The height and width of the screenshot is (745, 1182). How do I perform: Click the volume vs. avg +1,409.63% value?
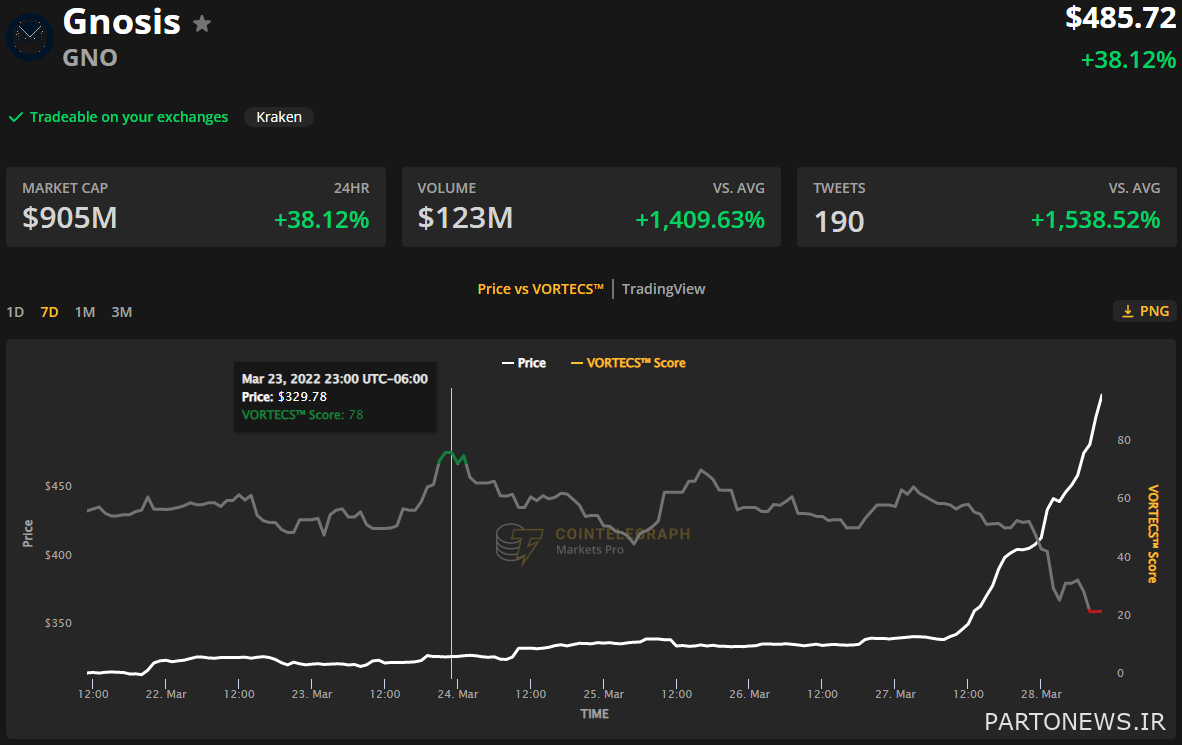tap(700, 219)
